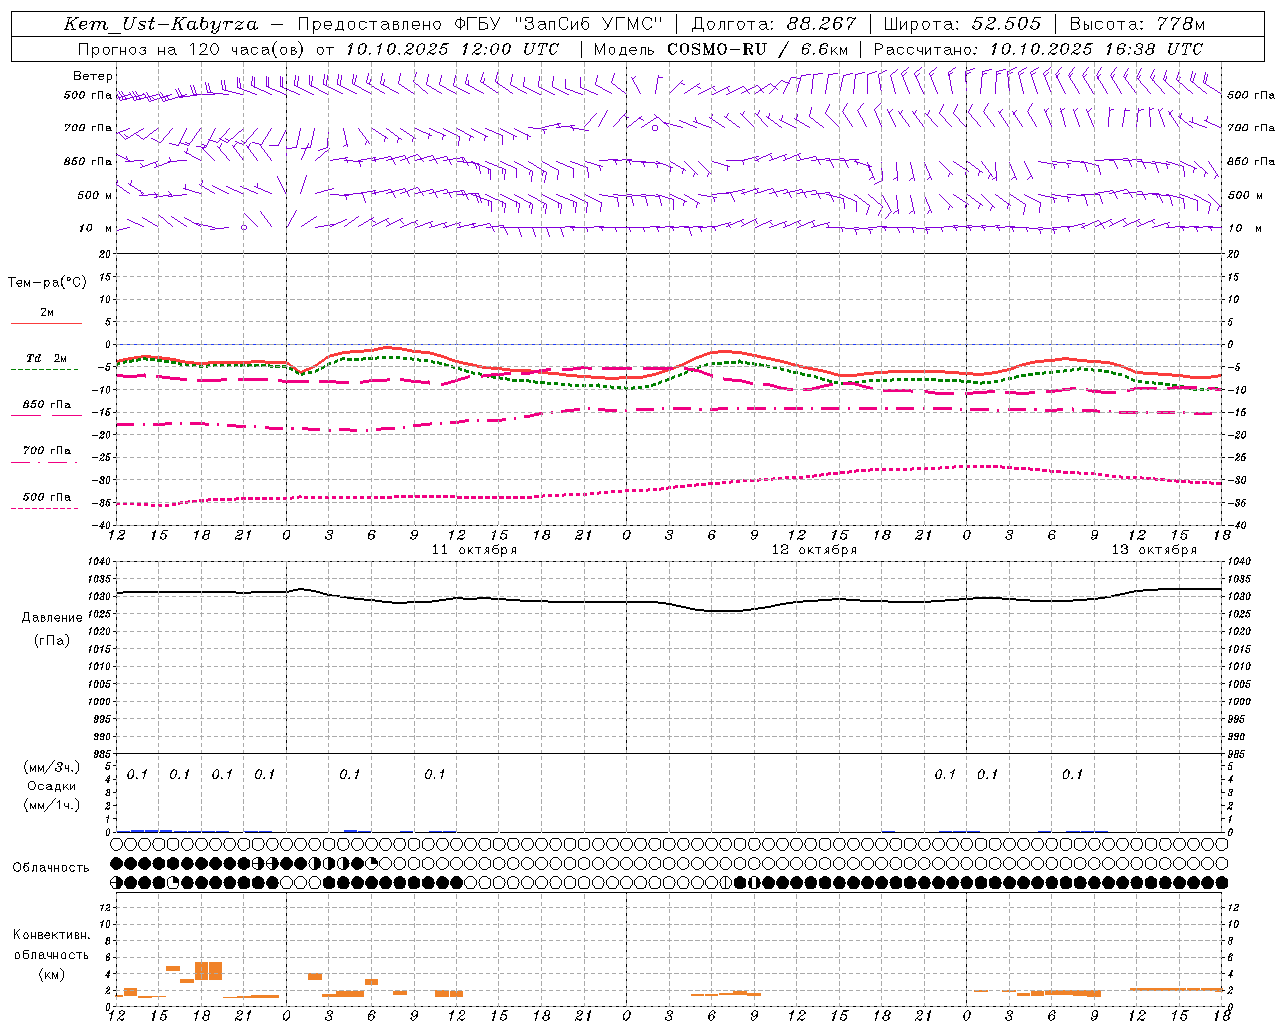The height and width of the screenshot is (1024, 1280).
Task: Click the (мм/3ч.) precipitation unit label
Action: point(52,767)
